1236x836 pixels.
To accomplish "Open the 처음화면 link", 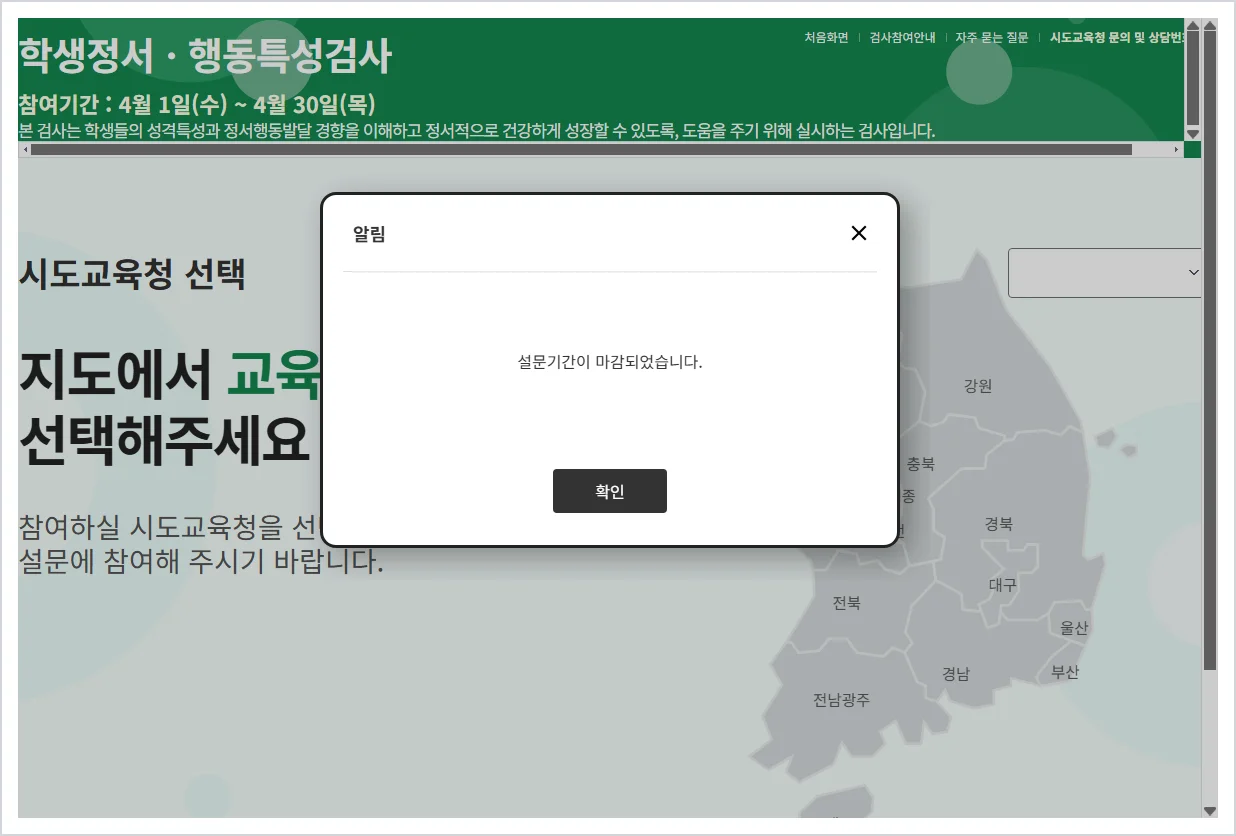I will click(826, 37).
